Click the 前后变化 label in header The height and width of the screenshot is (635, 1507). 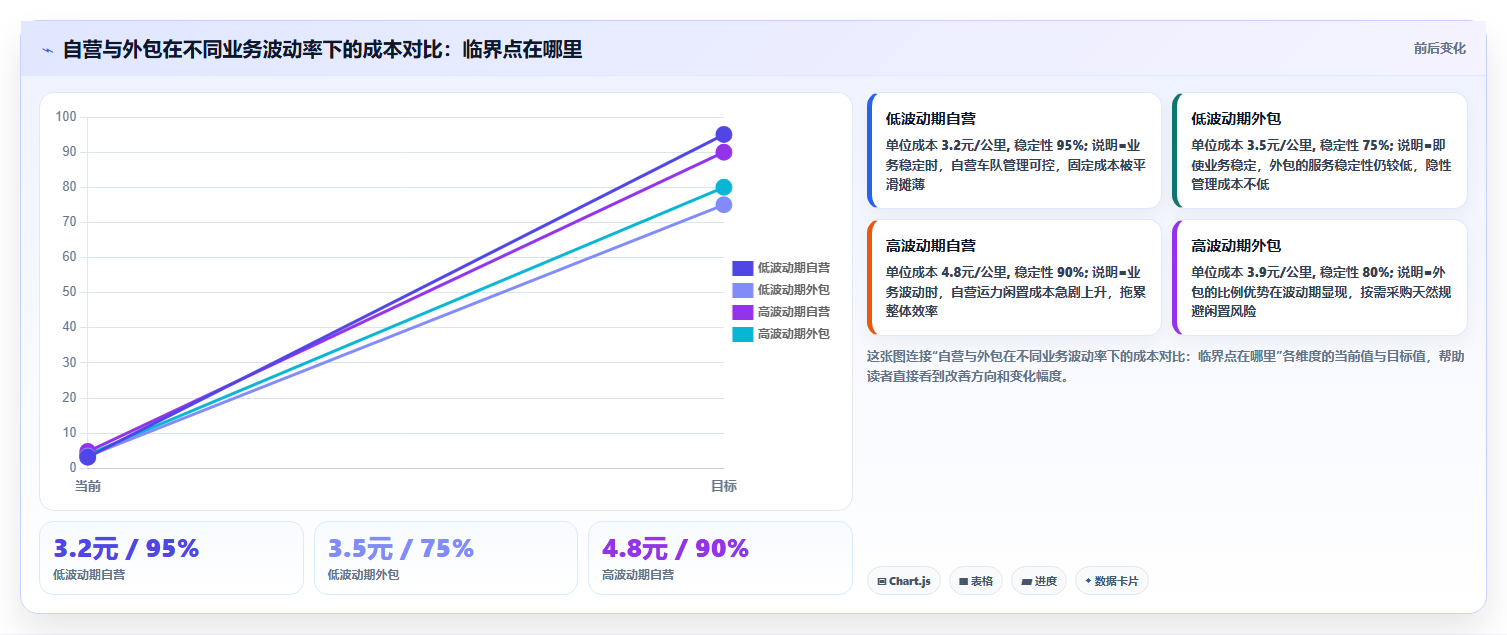1440,48
